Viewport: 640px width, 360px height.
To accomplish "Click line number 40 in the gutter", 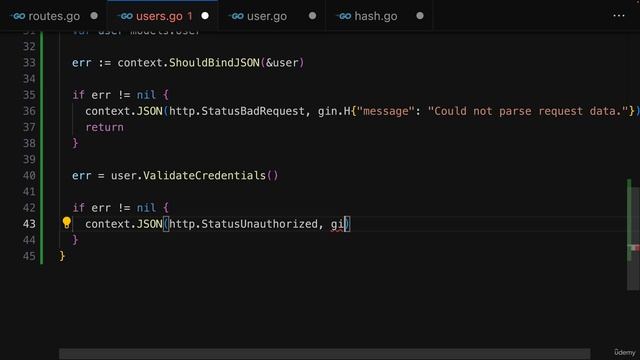I will click(29, 176).
